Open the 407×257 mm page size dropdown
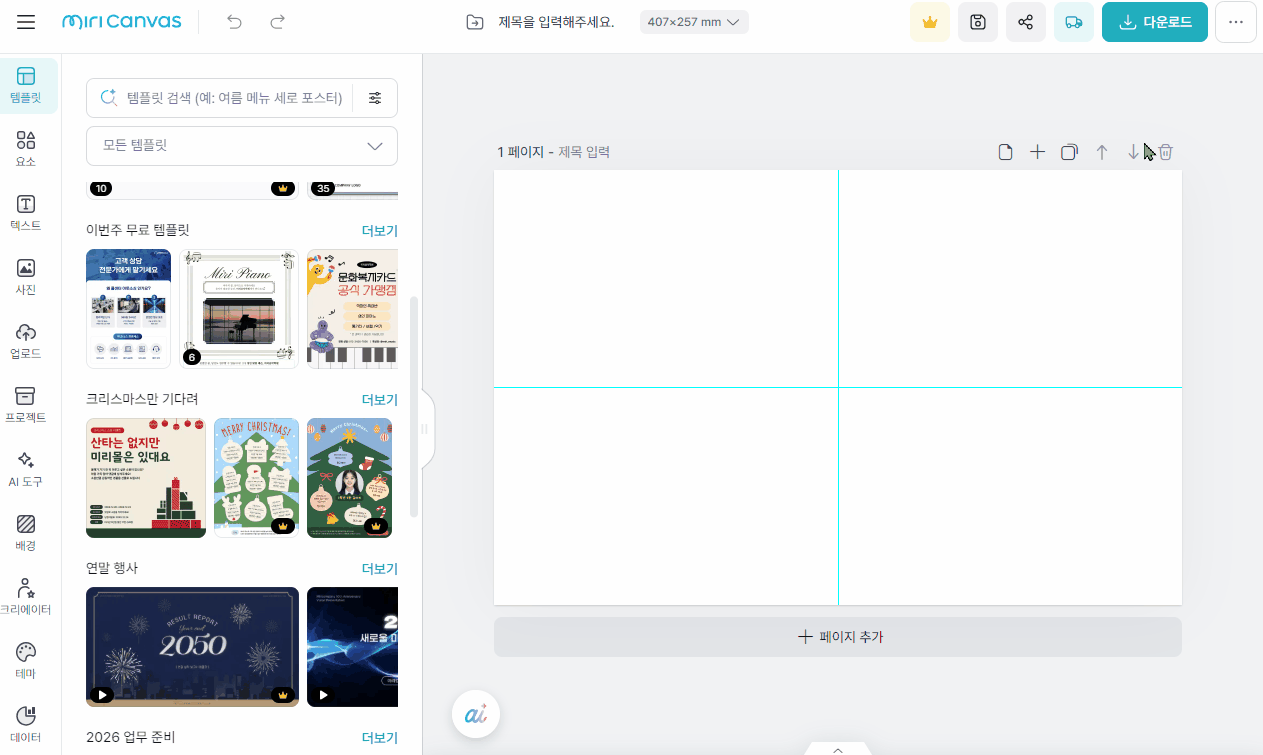This screenshot has height=755, width=1263. pyautogui.click(x=694, y=21)
